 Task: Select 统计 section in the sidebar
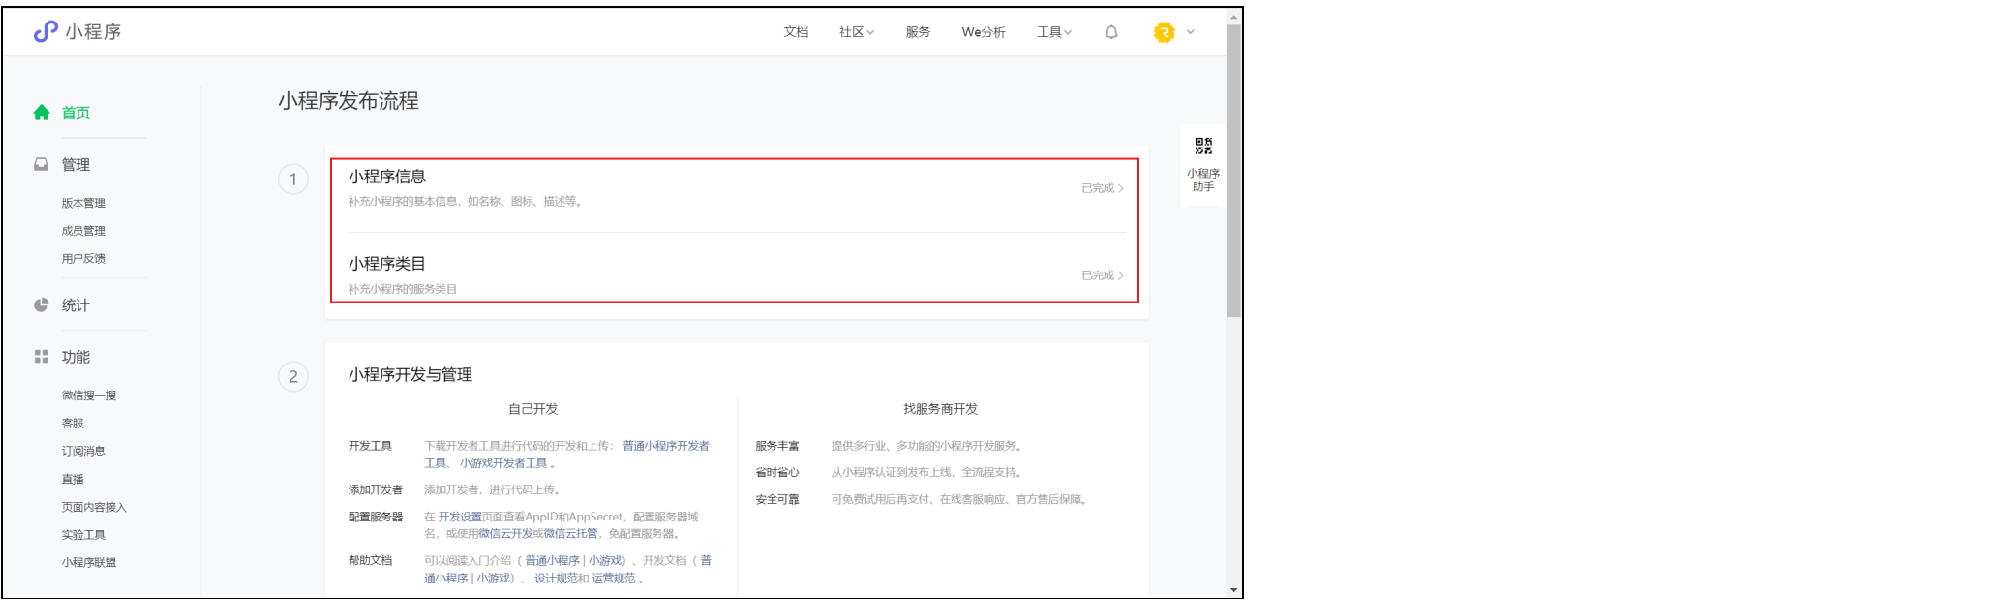point(76,306)
